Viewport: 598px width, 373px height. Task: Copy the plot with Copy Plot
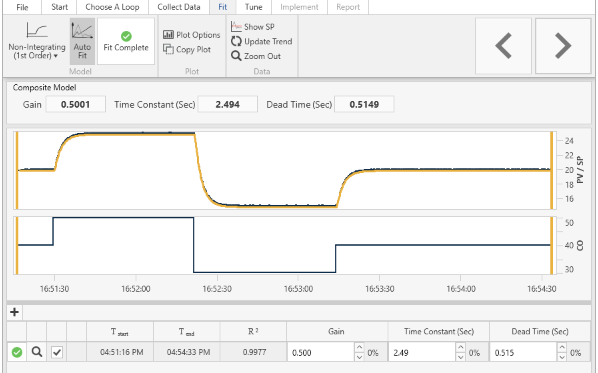(187, 50)
